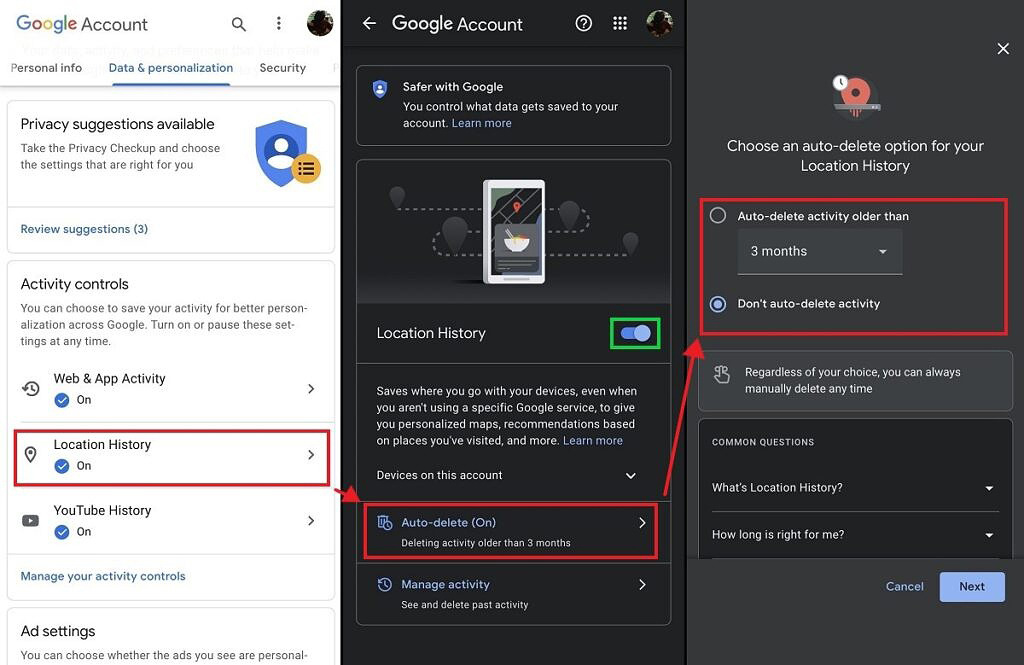1024x665 pixels.
Task: Click the Web & App Activity On checkmark
Action: pos(62,400)
